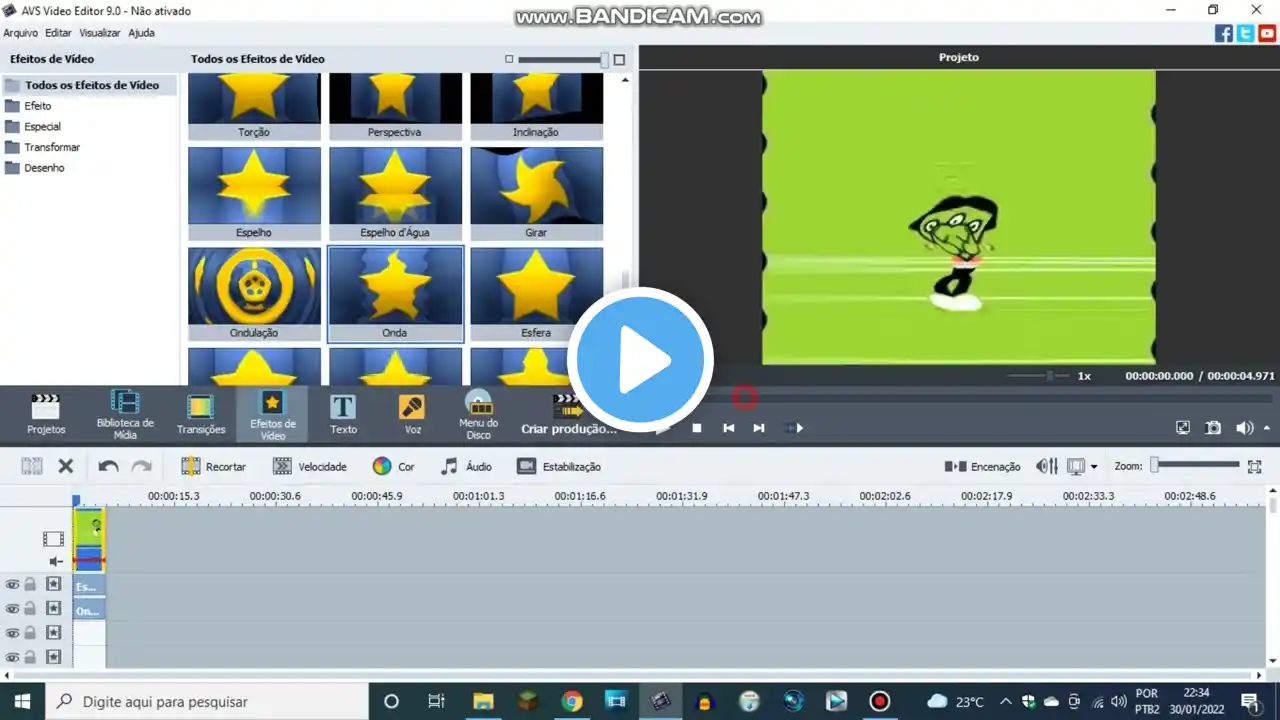Viewport: 1280px width, 720px height.
Task: Open the display layout dropdown arrow
Action: coord(1094,467)
